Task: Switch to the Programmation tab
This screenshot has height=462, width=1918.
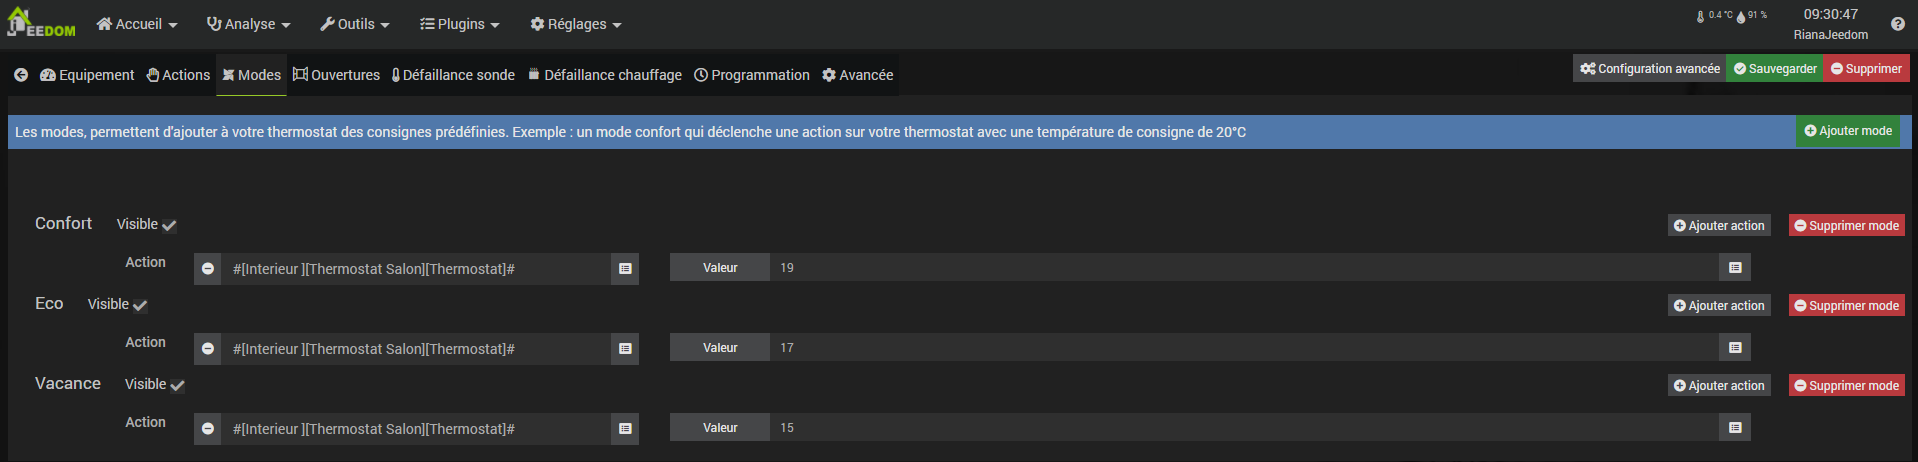Action: 752,75
